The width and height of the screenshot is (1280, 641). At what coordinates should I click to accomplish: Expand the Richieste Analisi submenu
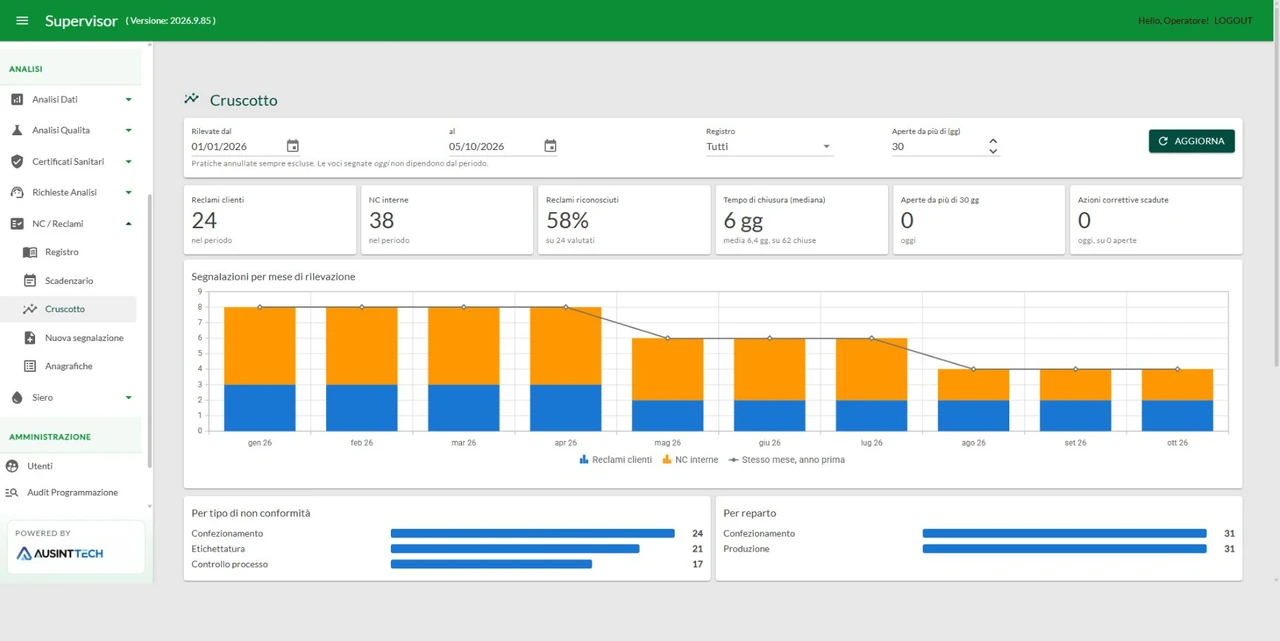(x=128, y=193)
